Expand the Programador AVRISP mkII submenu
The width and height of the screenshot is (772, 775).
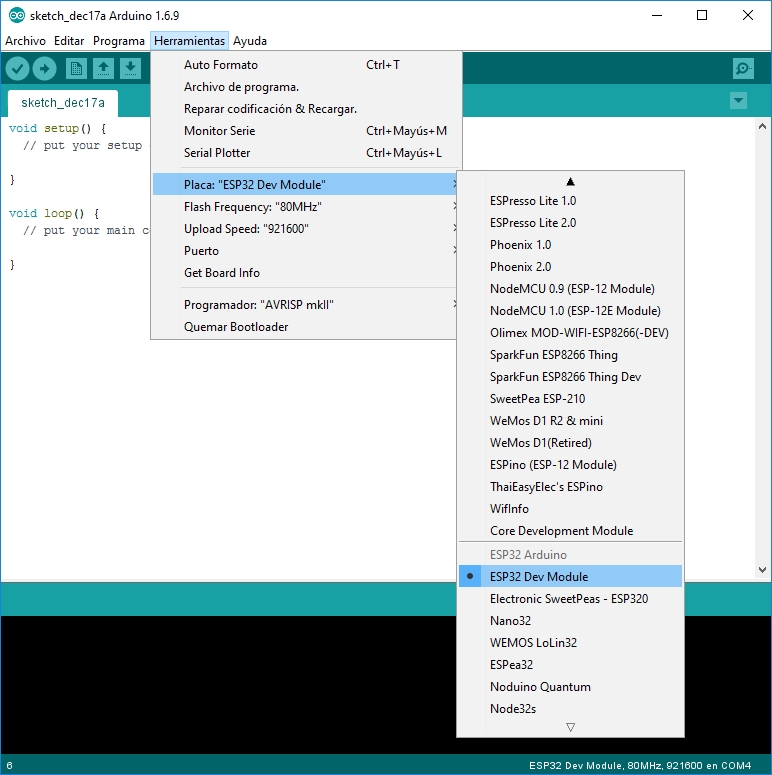pos(306,304)
